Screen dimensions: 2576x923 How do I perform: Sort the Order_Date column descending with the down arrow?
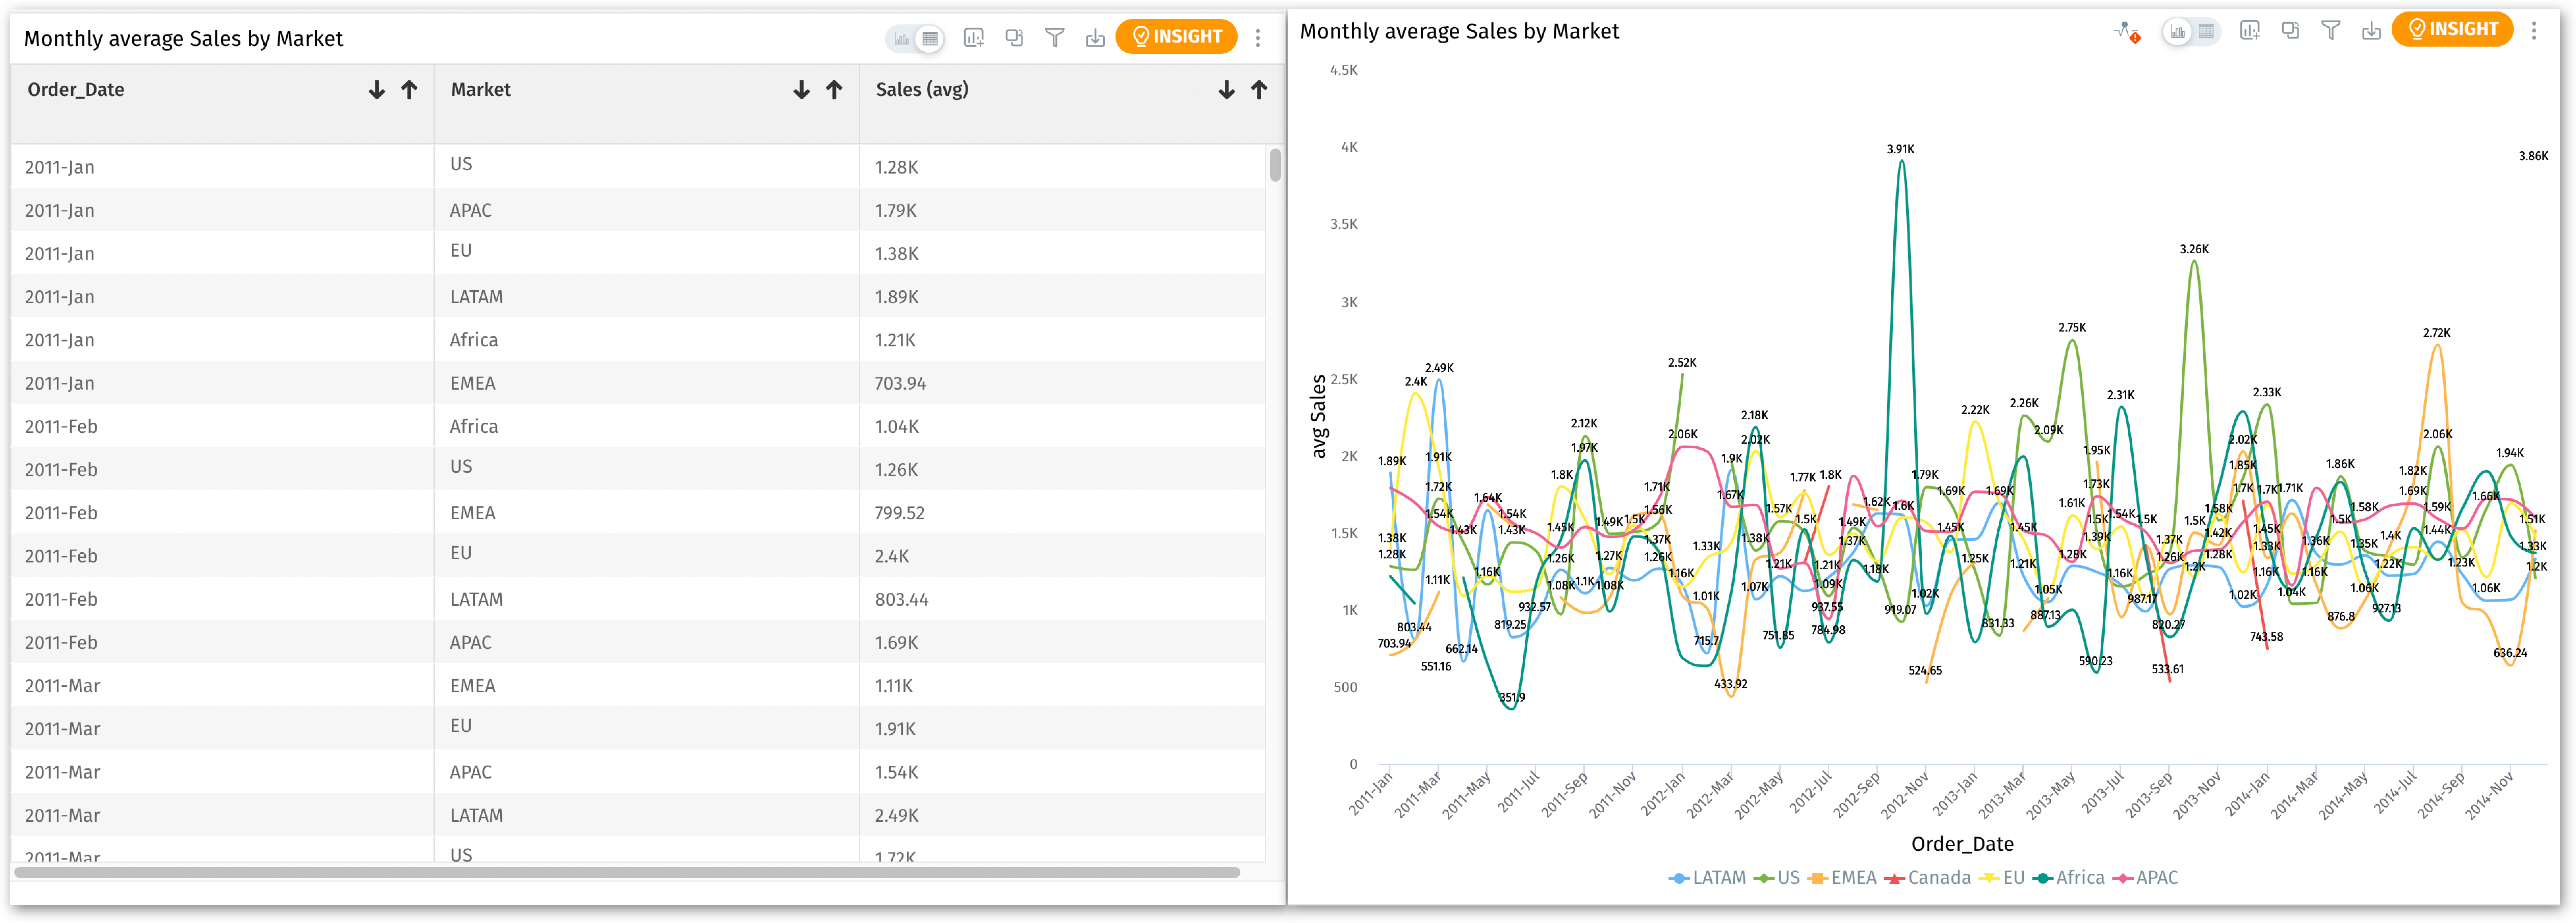tap(376, 90)
